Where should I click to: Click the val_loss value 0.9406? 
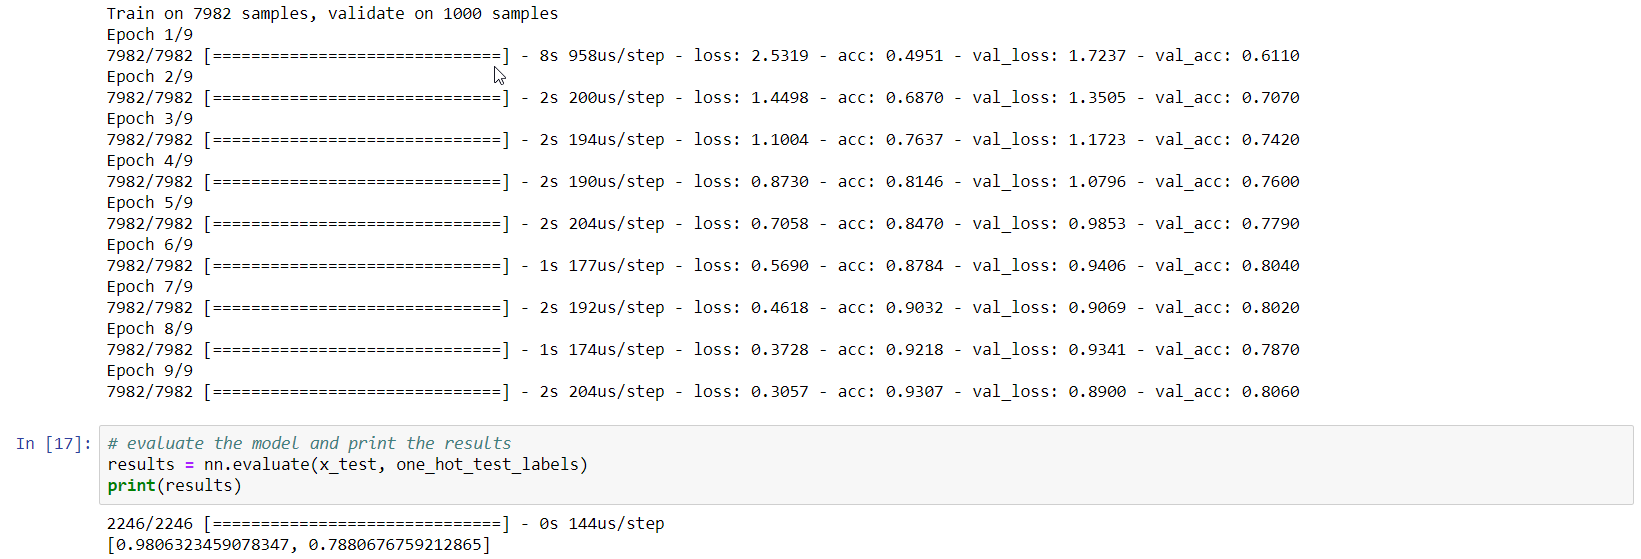[1097, 266]
